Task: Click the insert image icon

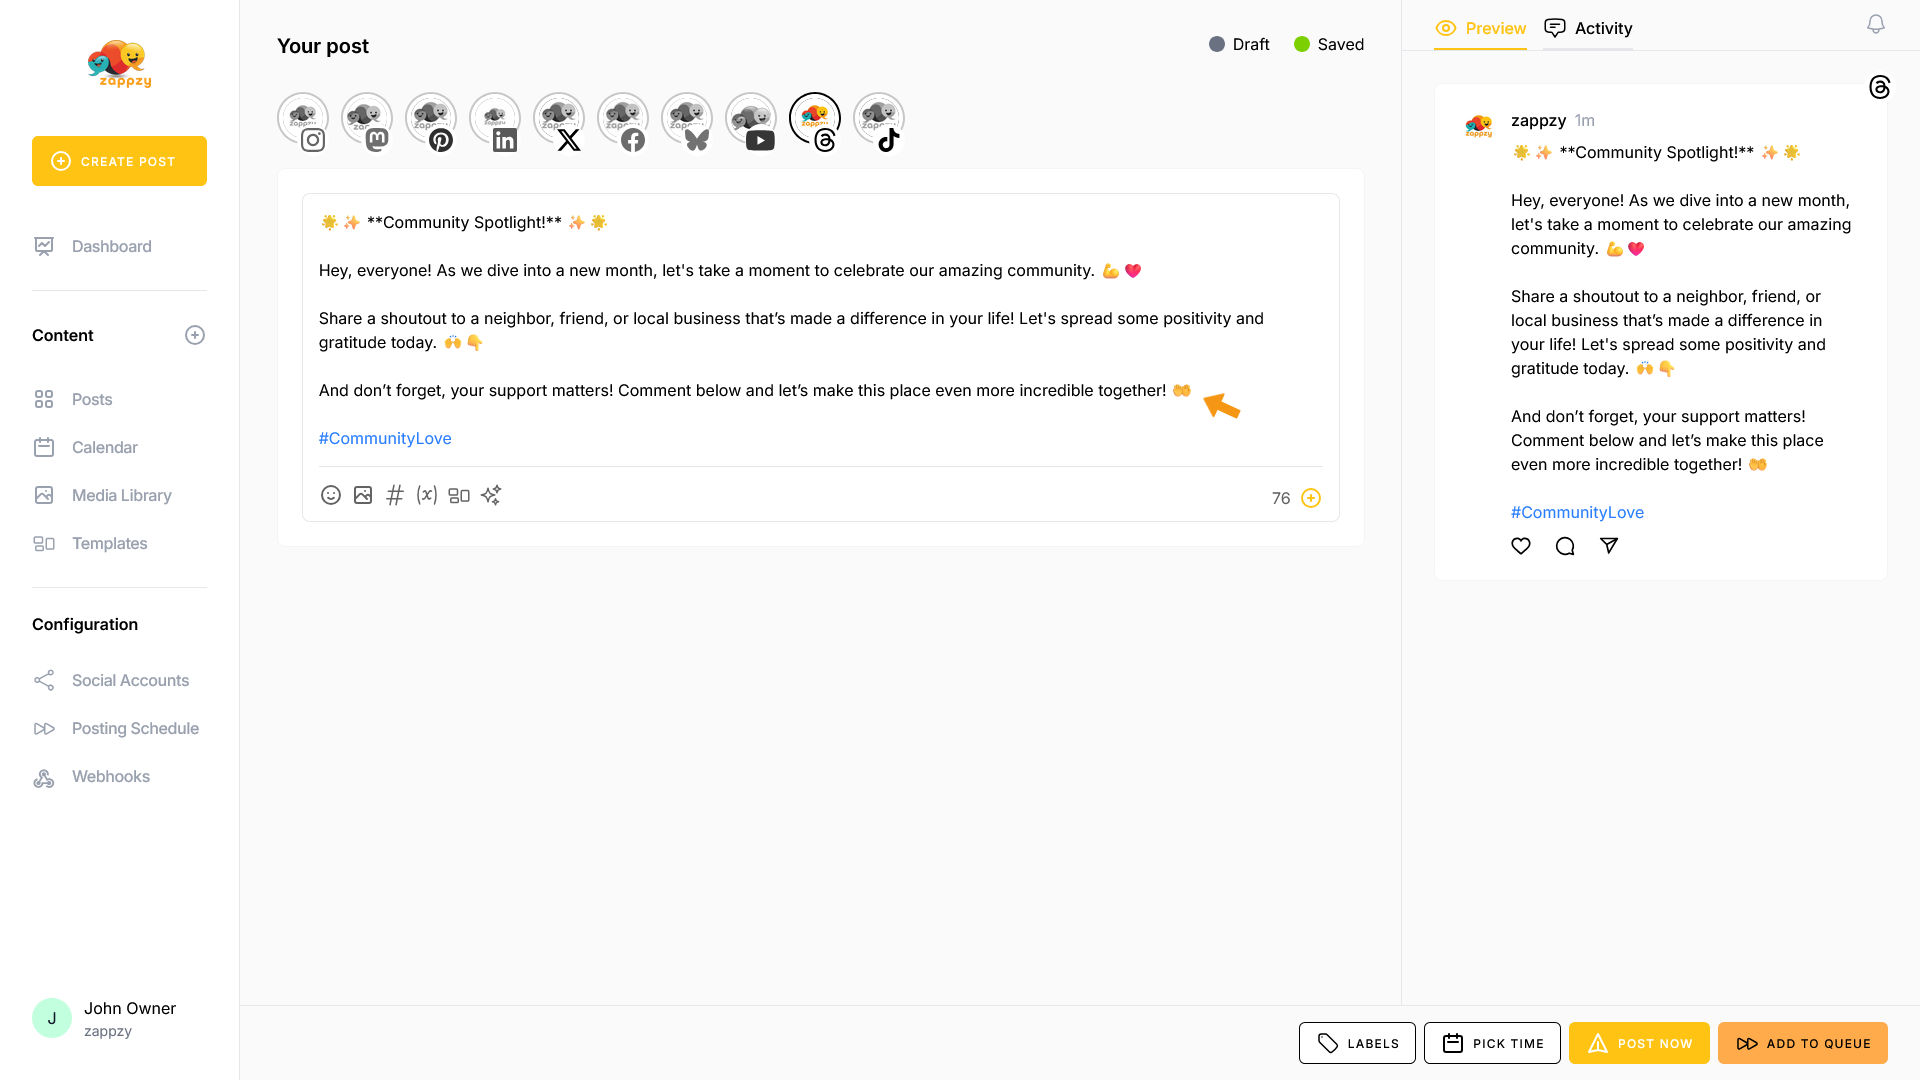Action: coord(363,495)
